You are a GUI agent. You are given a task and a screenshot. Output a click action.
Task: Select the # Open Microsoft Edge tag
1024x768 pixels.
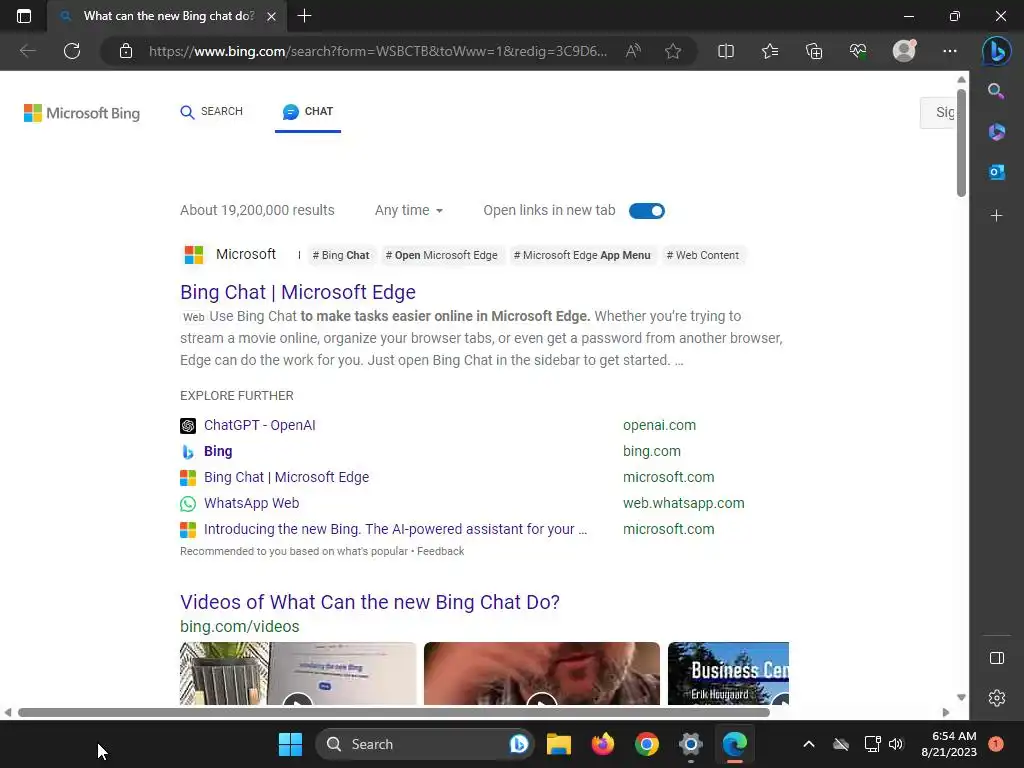click(x=441, y=255)
